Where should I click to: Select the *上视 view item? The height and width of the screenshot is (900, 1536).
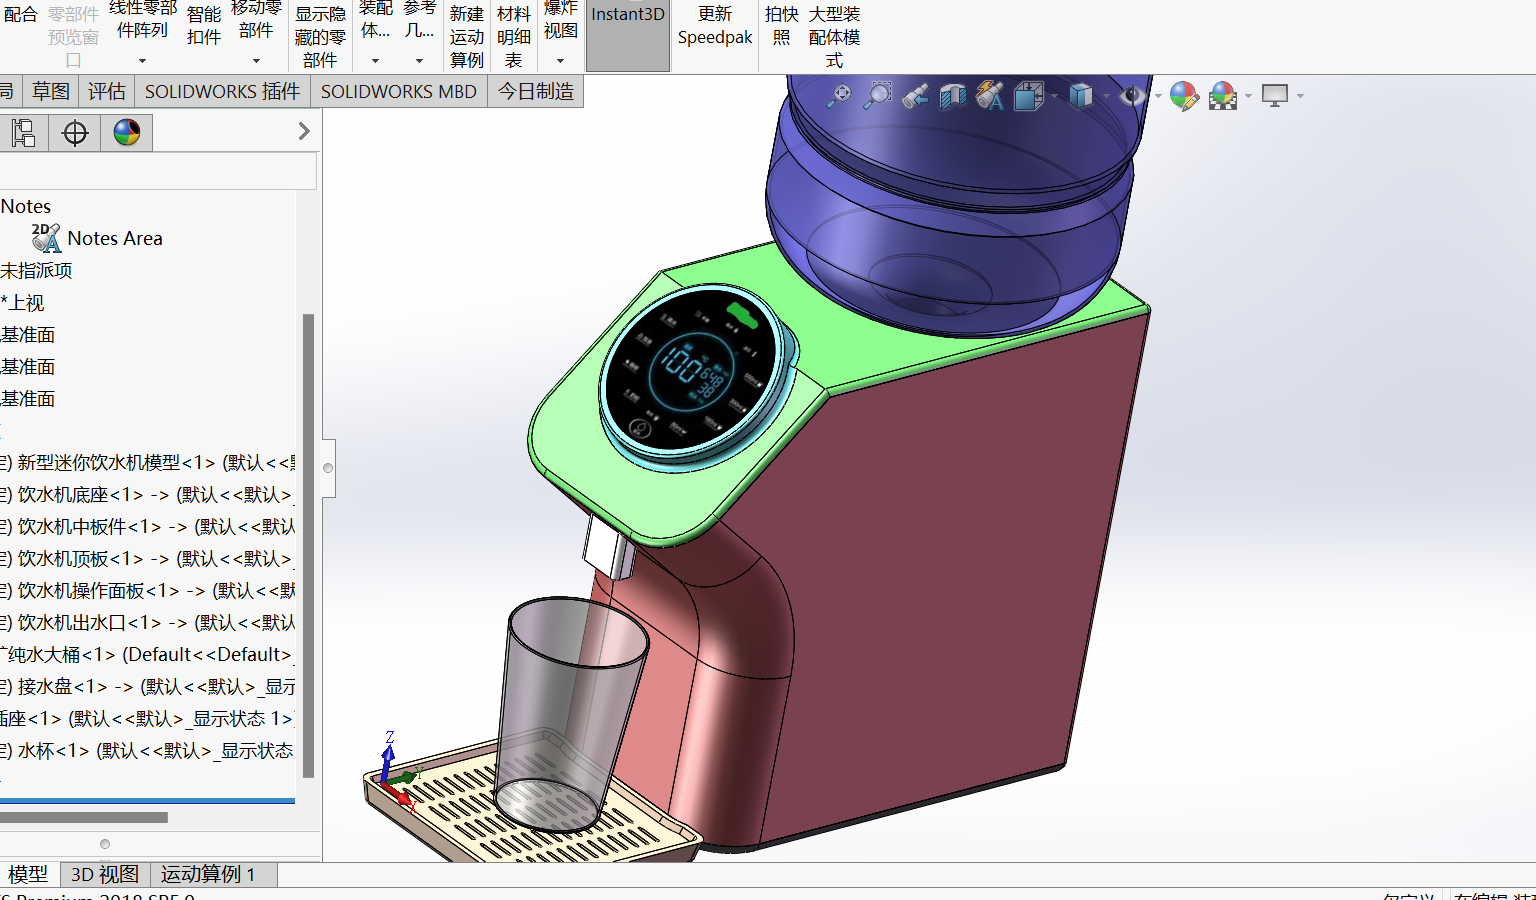(x=22, y=302)
